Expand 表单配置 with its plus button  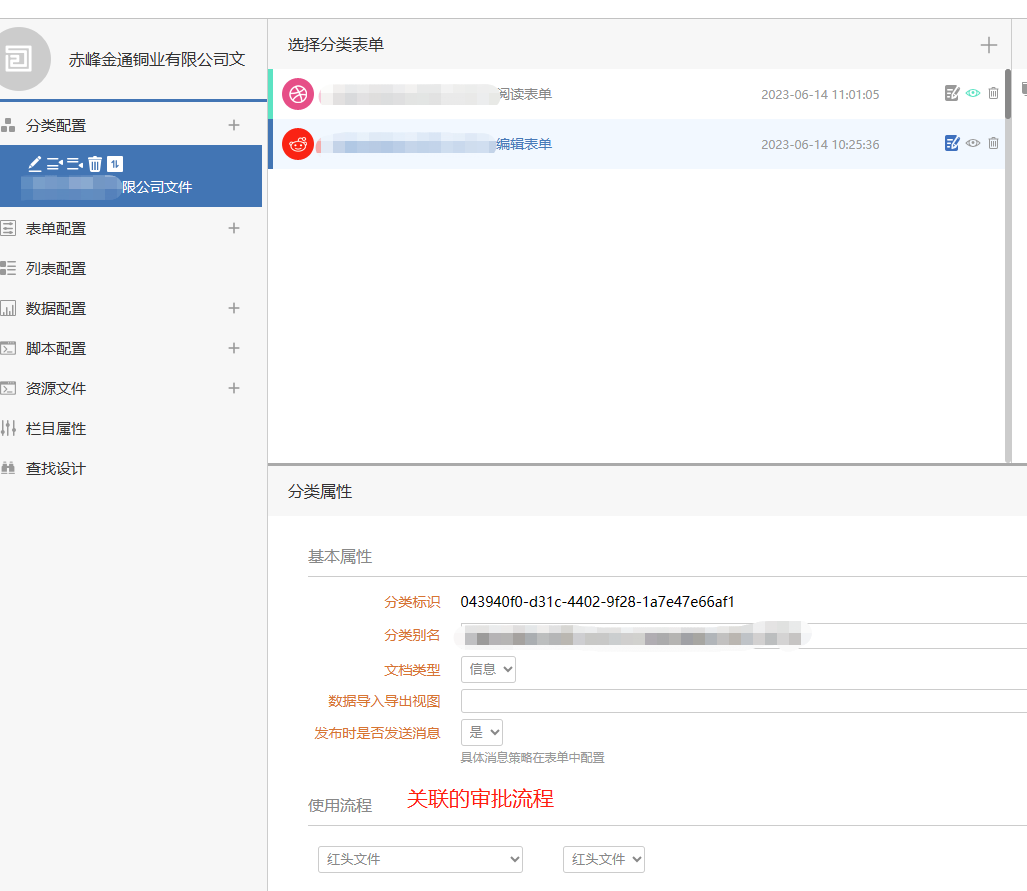pyautogui.click(x=234, y=228)
